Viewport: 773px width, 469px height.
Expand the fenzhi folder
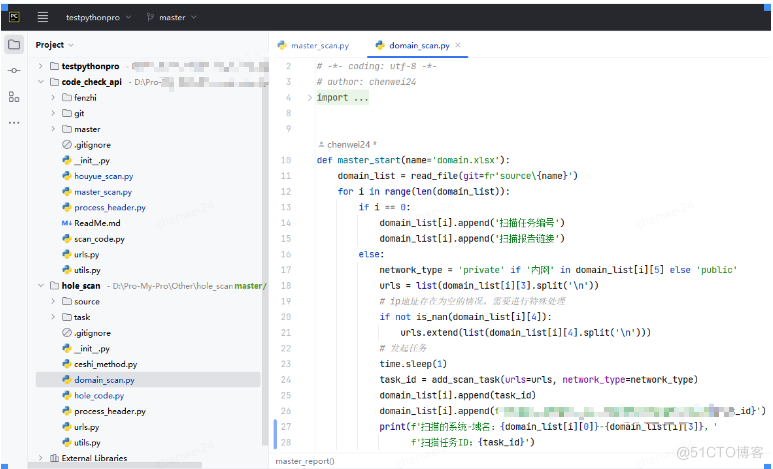click(54, 98)
